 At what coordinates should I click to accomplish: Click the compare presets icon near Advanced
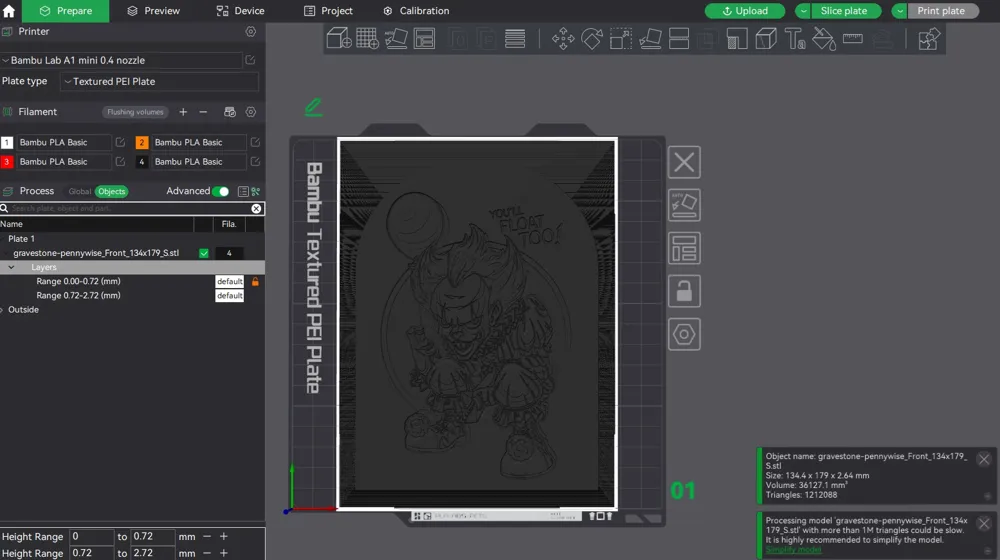[256, 191]
